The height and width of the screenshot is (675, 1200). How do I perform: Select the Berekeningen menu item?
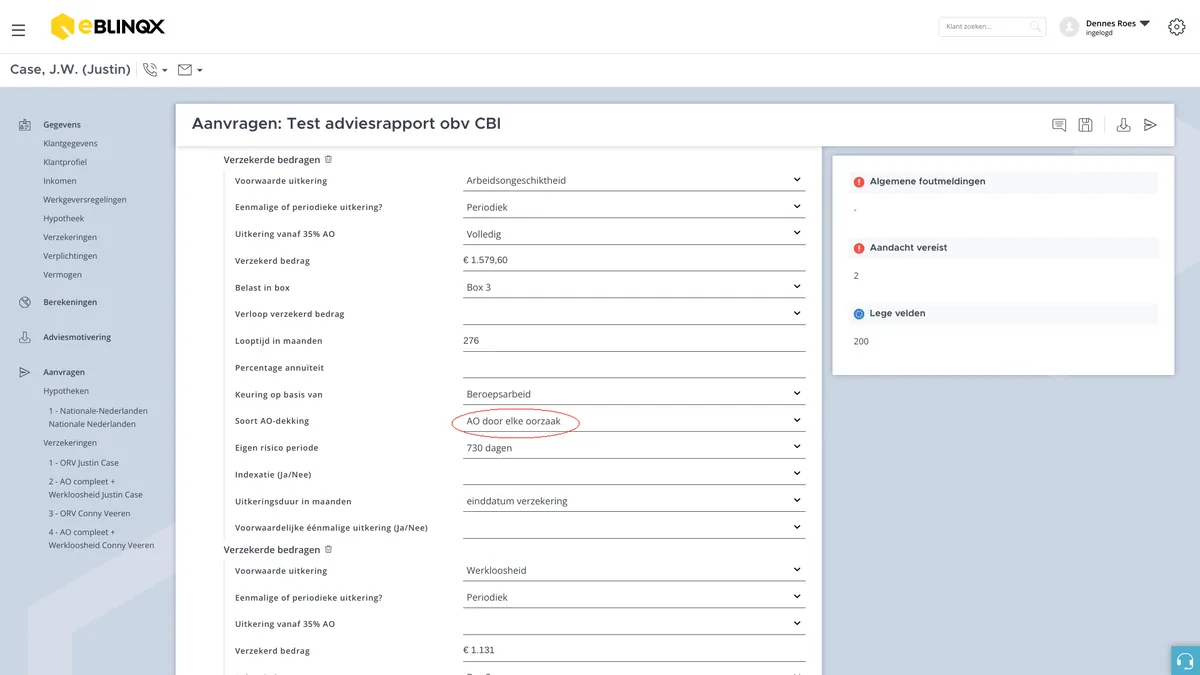[70, 302]
